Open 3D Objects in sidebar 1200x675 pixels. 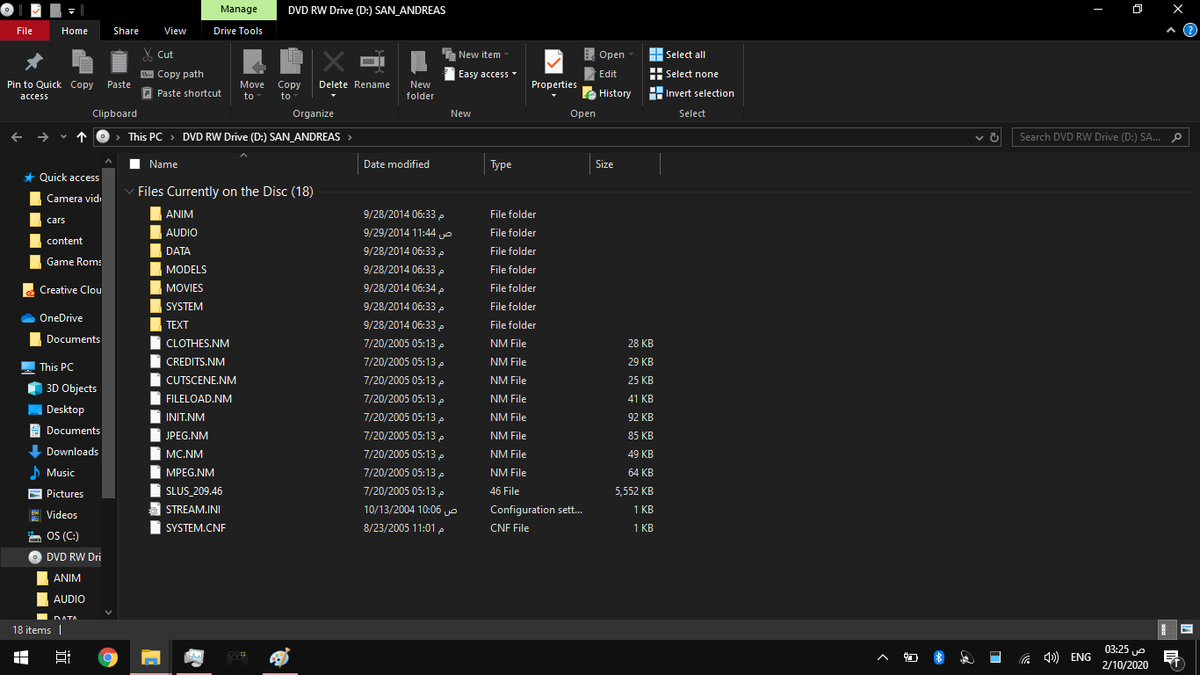point(64,388)
